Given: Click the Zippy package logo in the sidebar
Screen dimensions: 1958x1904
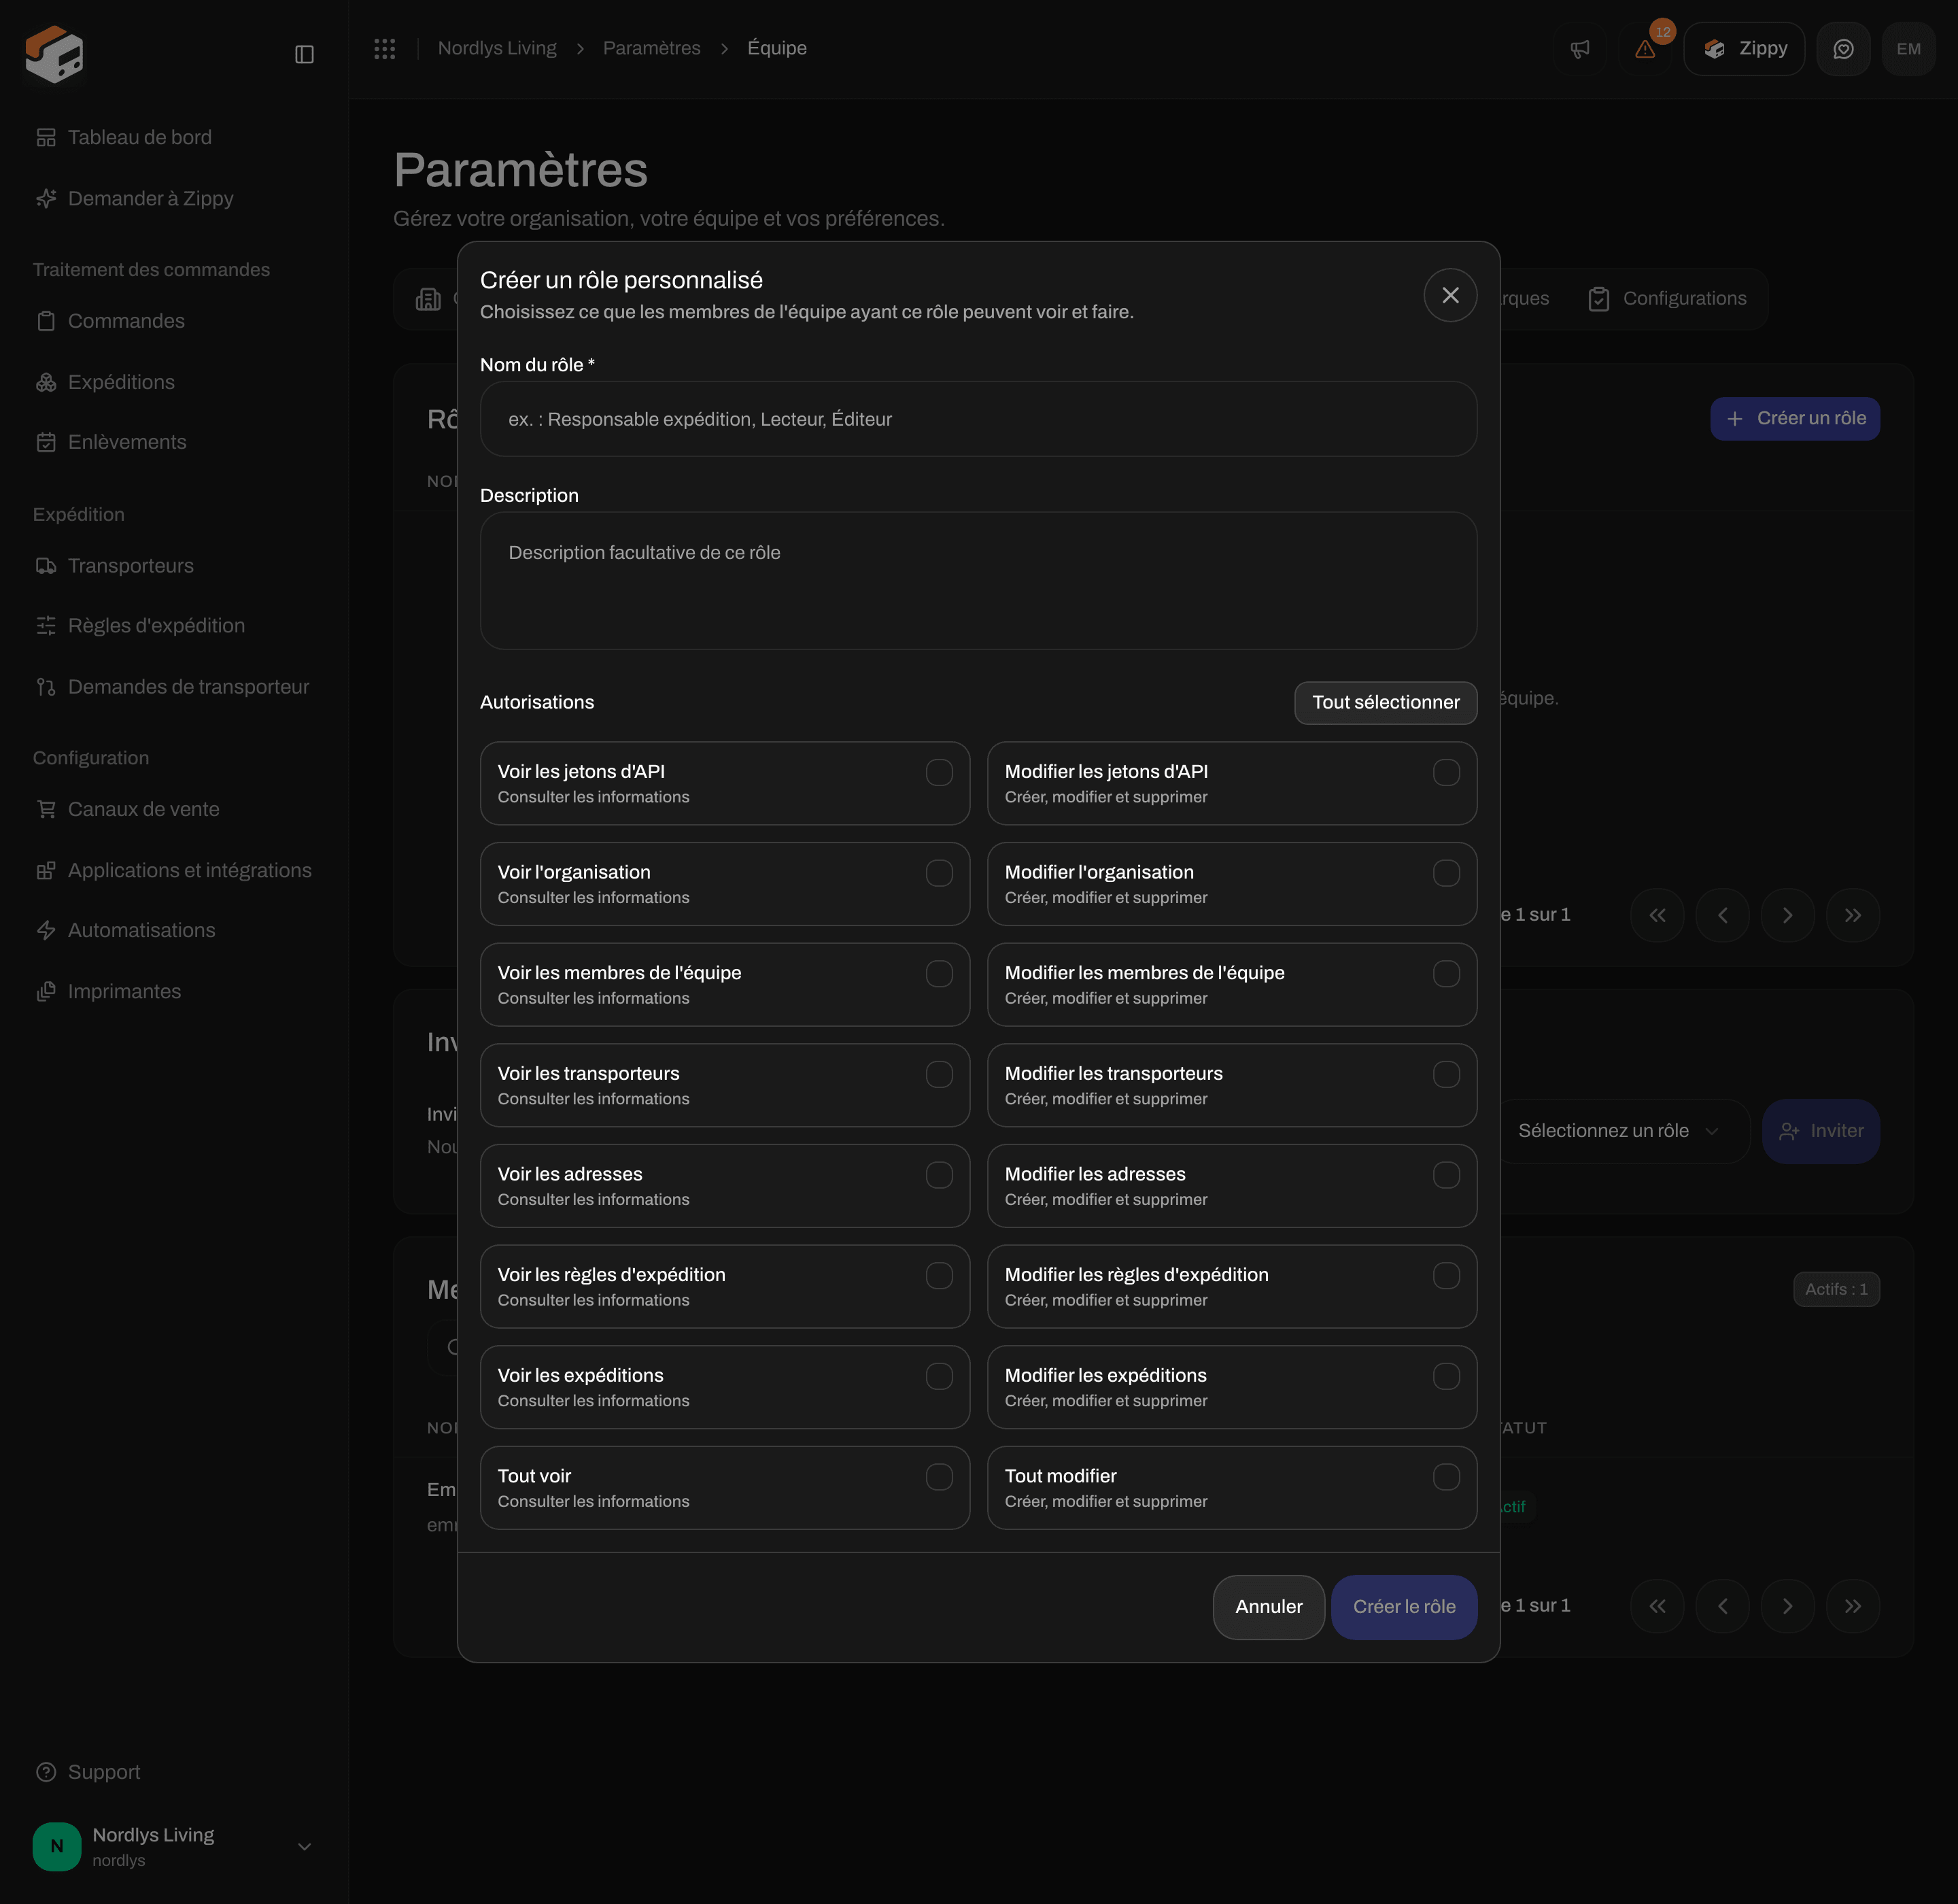Looking at the screenshot, I should coord(54,54).
